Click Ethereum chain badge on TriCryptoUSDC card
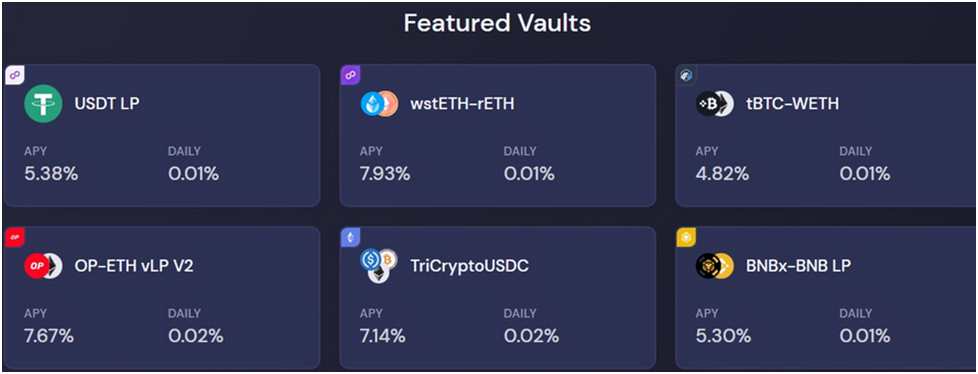Screen dimensions: 978x374 click(x=350, y=237)
